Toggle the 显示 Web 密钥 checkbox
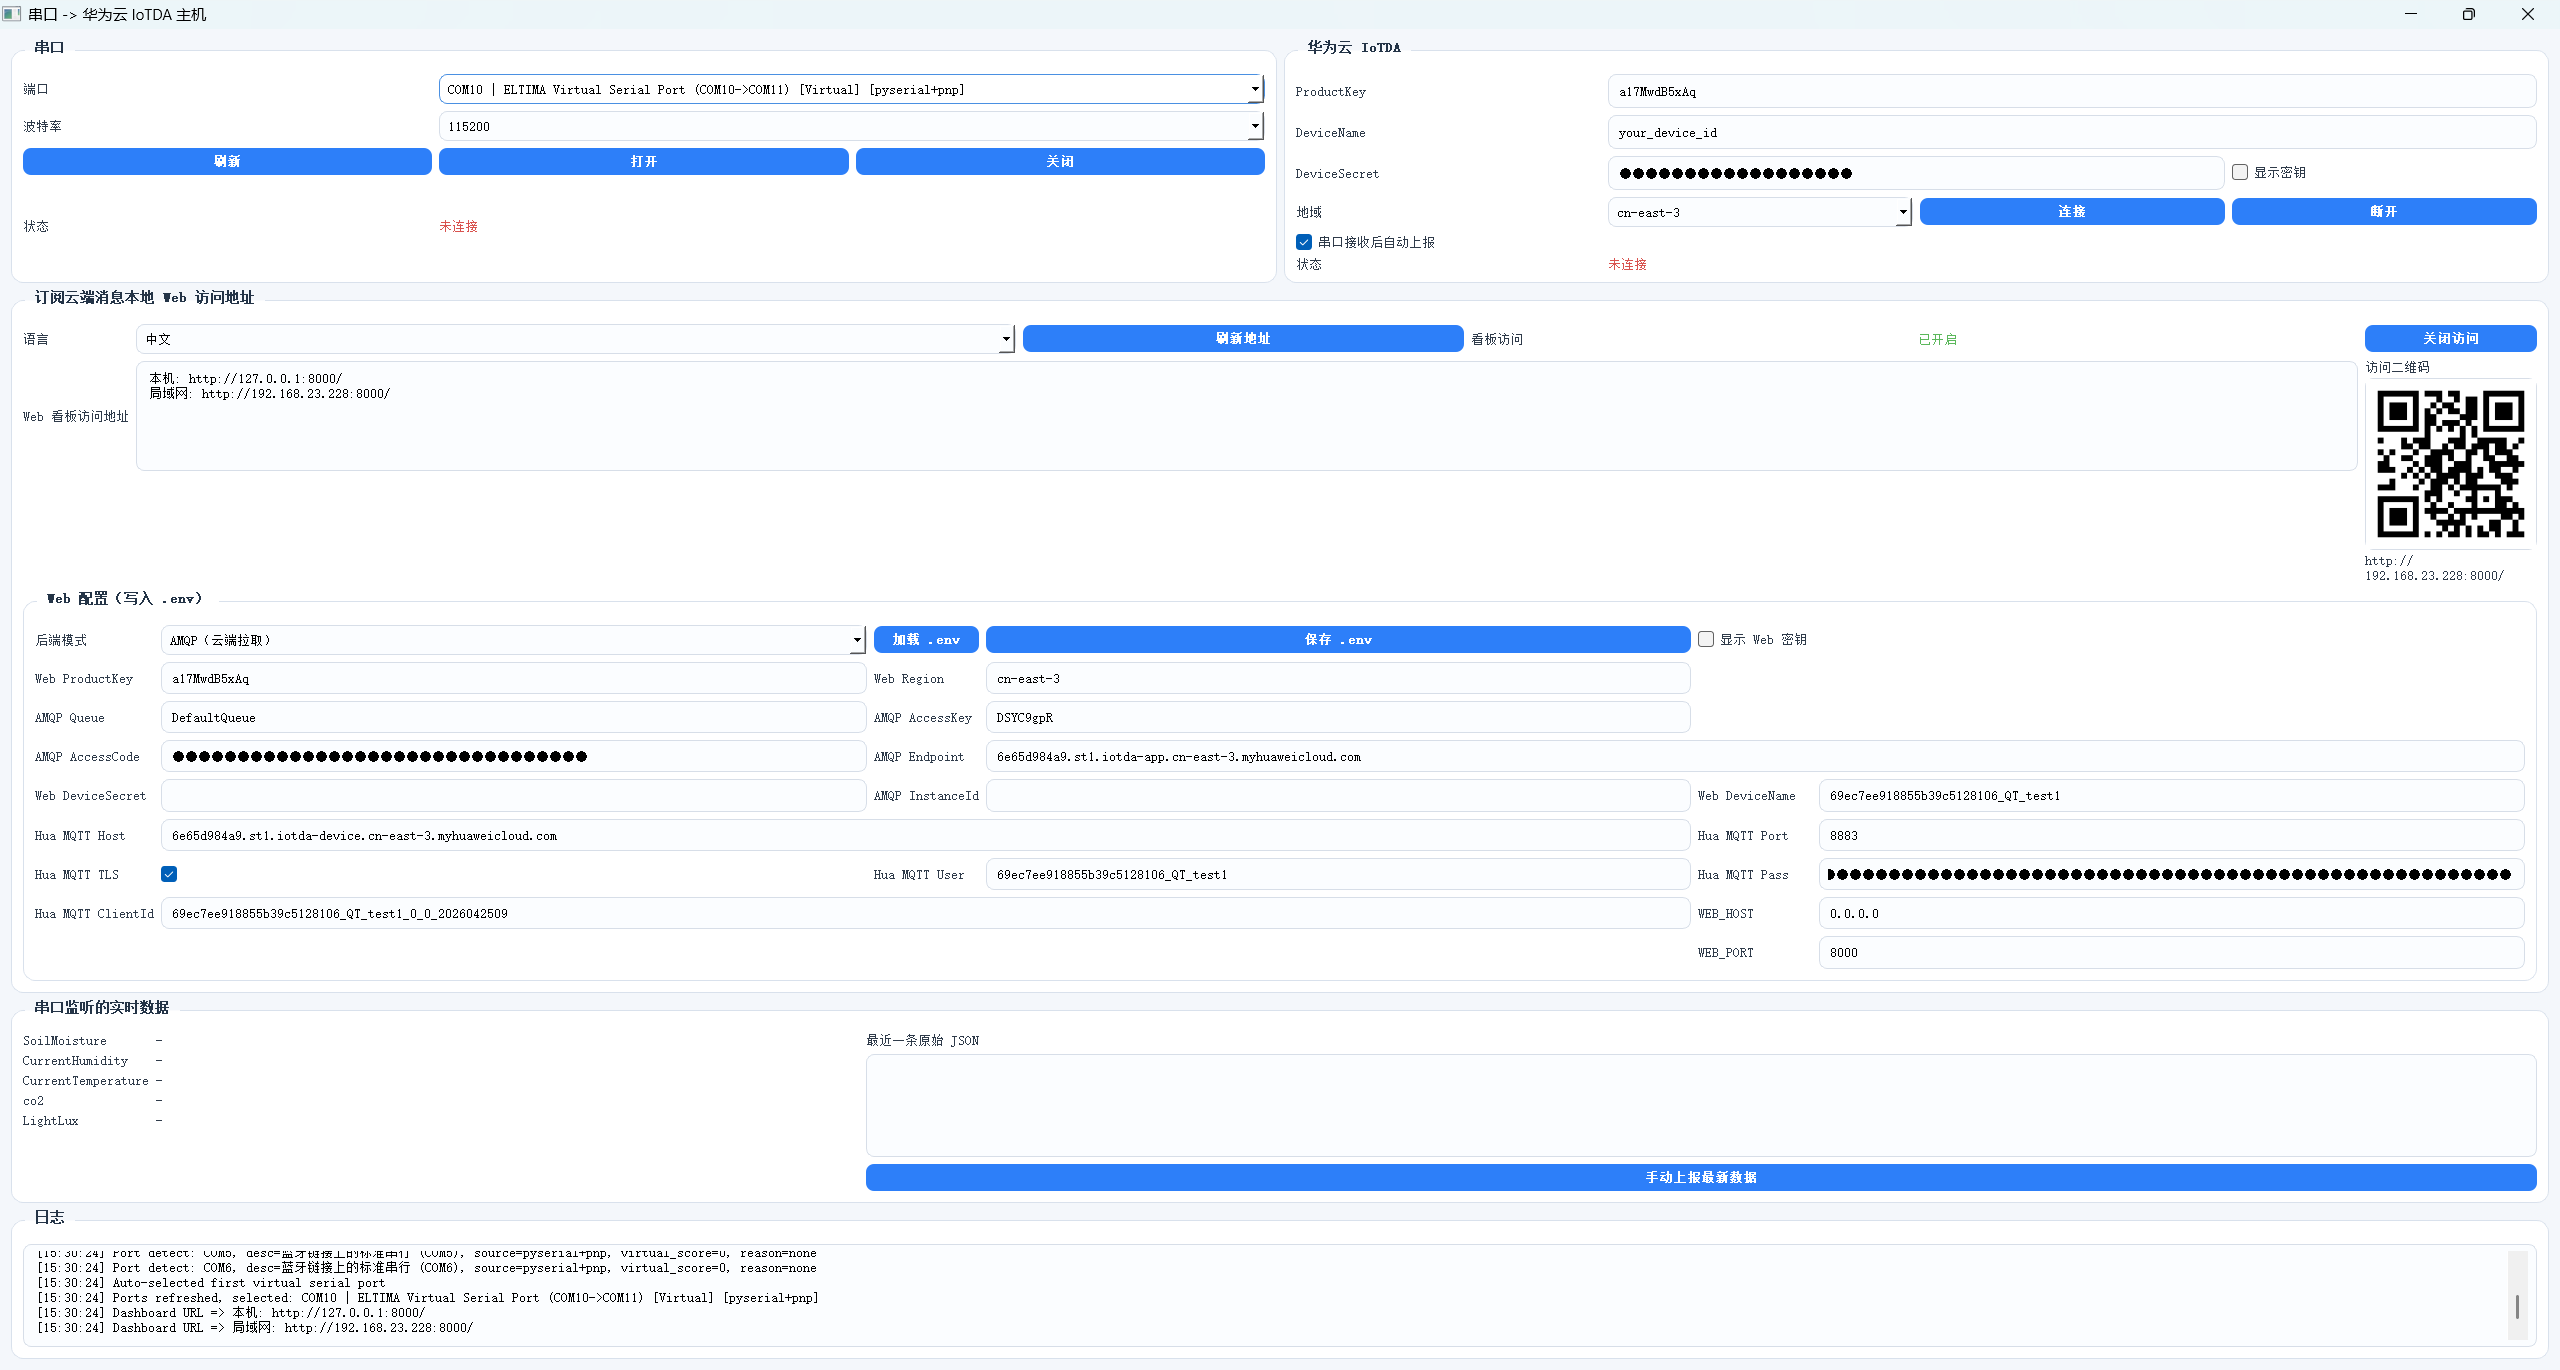 (x=1706, y=639)
